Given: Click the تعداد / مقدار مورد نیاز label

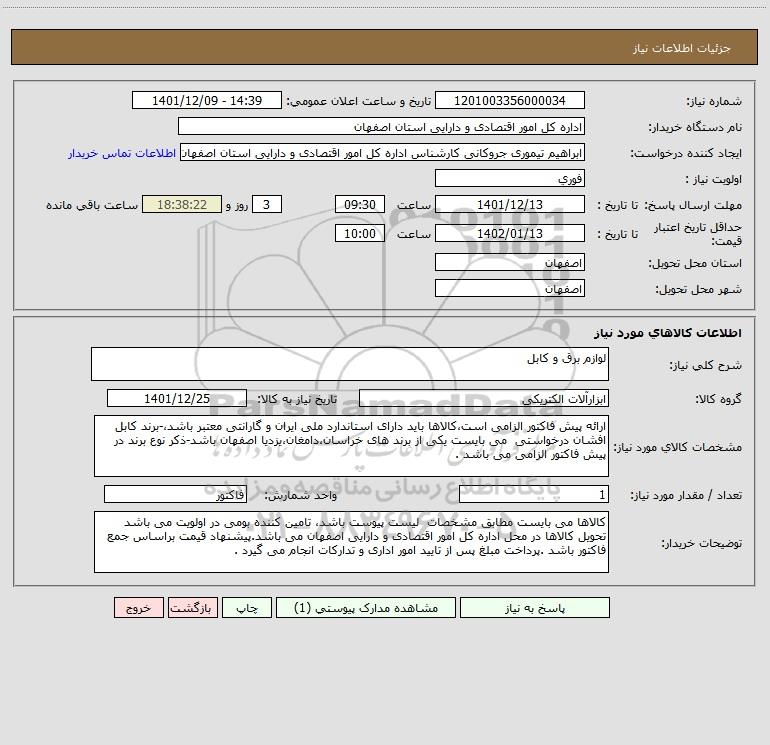Looking at the screenshot, I should [x=686, y=495].
